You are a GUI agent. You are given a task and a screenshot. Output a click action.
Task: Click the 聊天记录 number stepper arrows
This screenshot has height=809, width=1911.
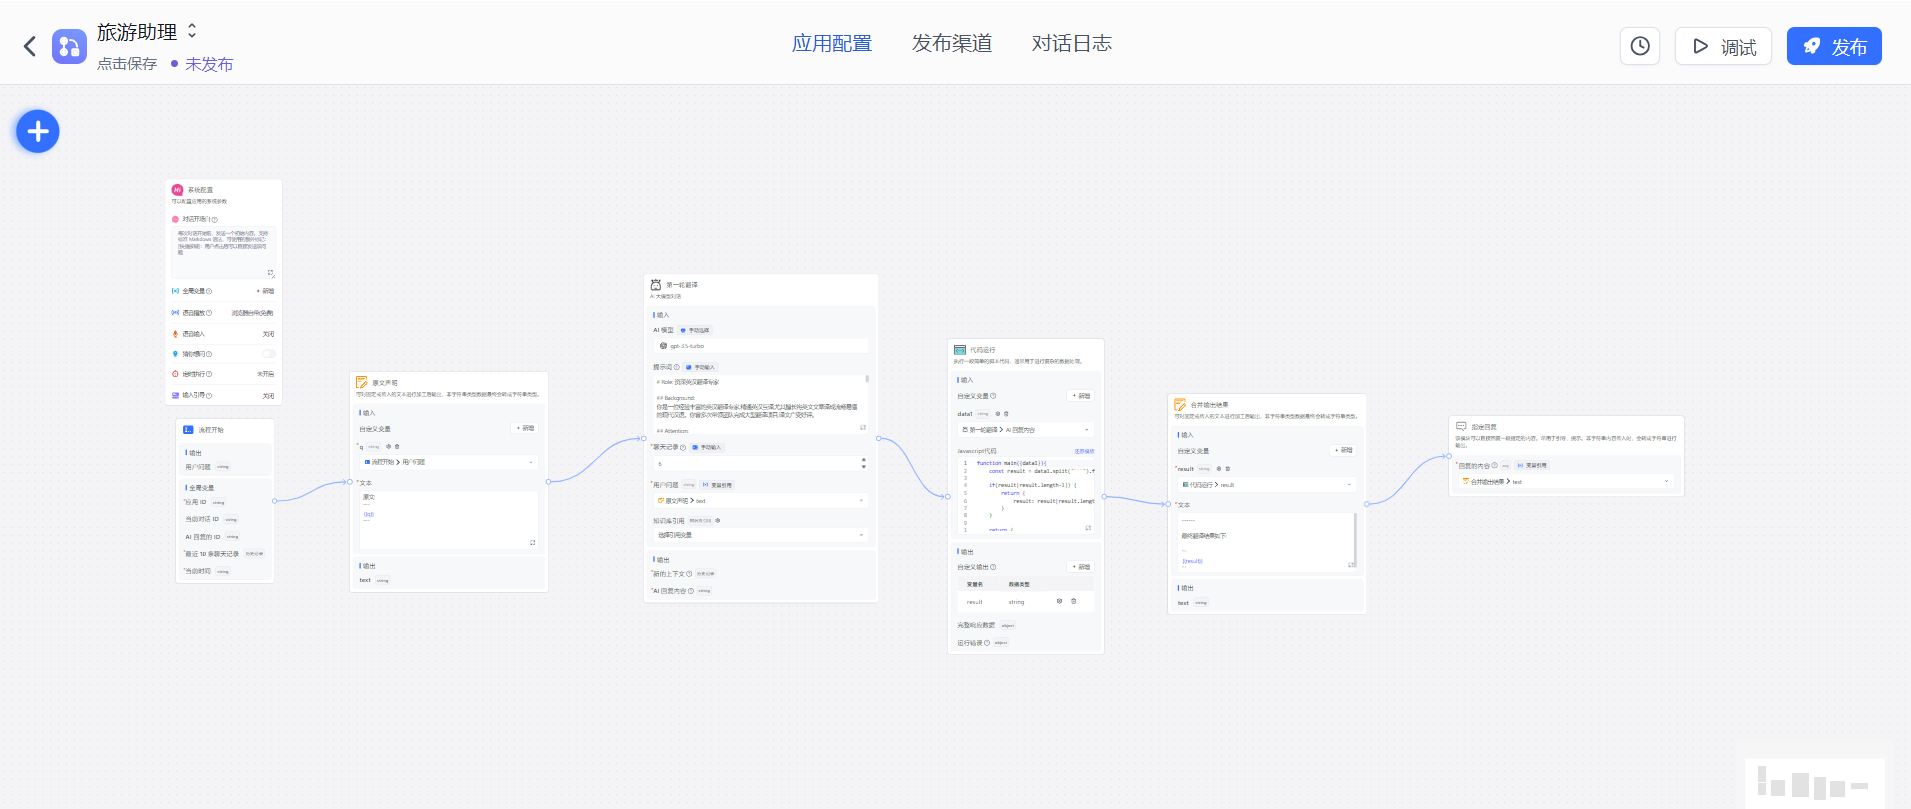(863, 463)
